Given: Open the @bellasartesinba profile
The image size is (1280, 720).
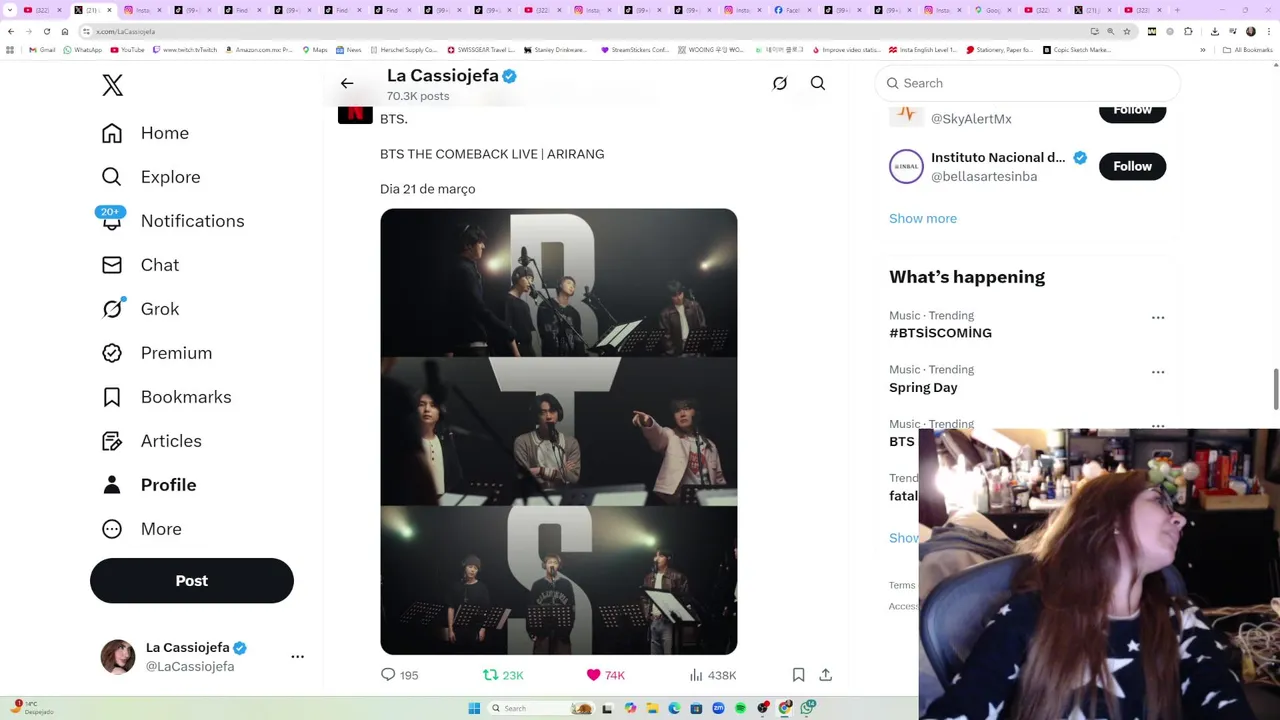Looking at the screenshot, I should click(984, 177).
